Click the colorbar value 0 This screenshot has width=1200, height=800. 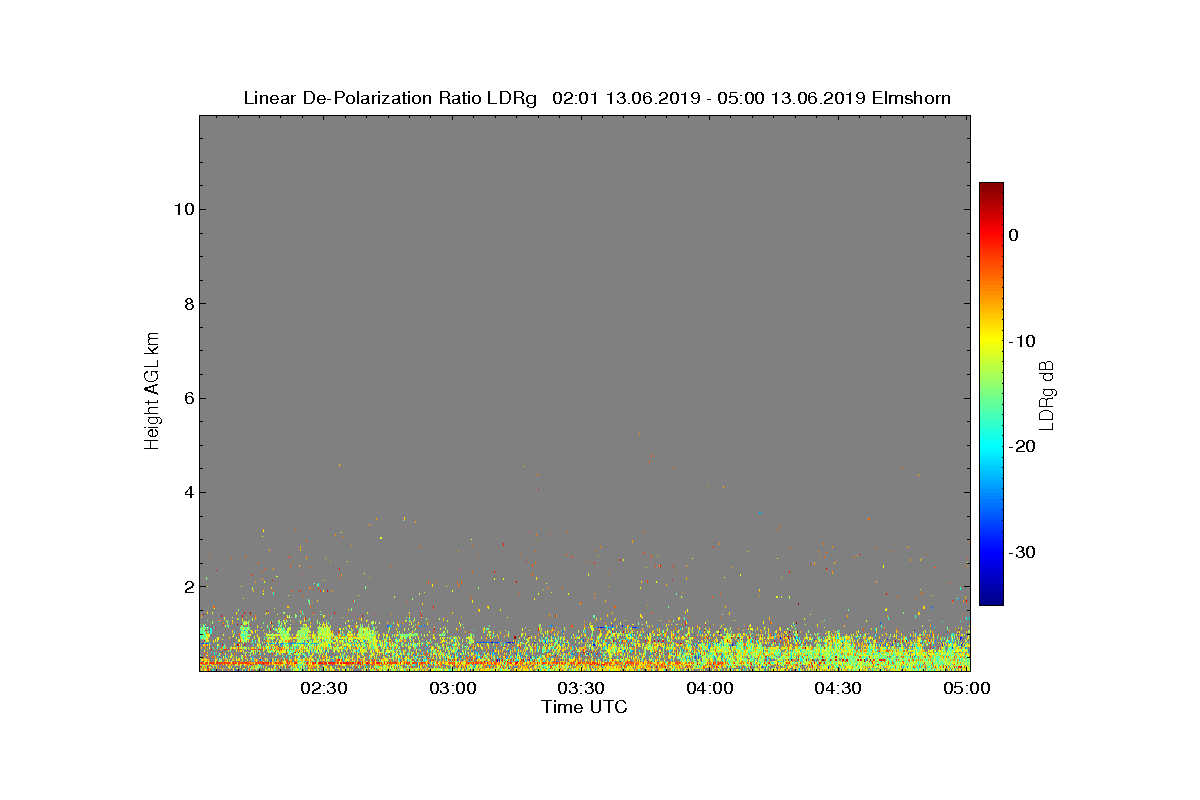tap(1014, 235)
